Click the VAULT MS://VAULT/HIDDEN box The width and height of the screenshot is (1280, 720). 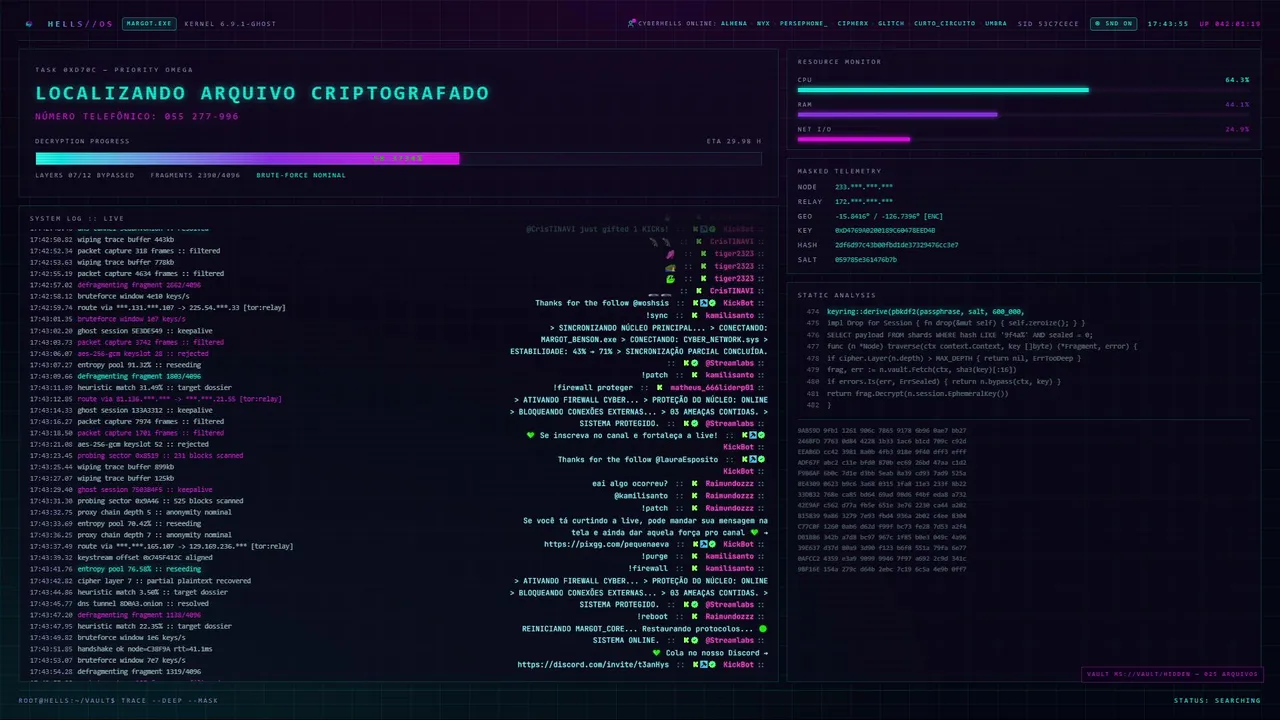pyautogui.click(x=1171, y=674)
